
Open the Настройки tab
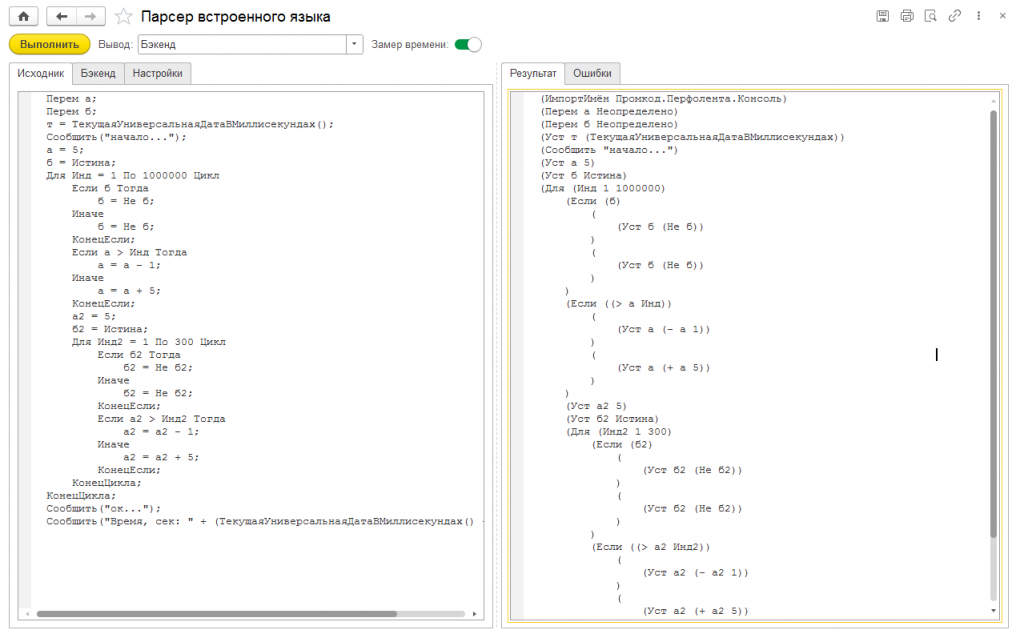(x=157, y=73)
